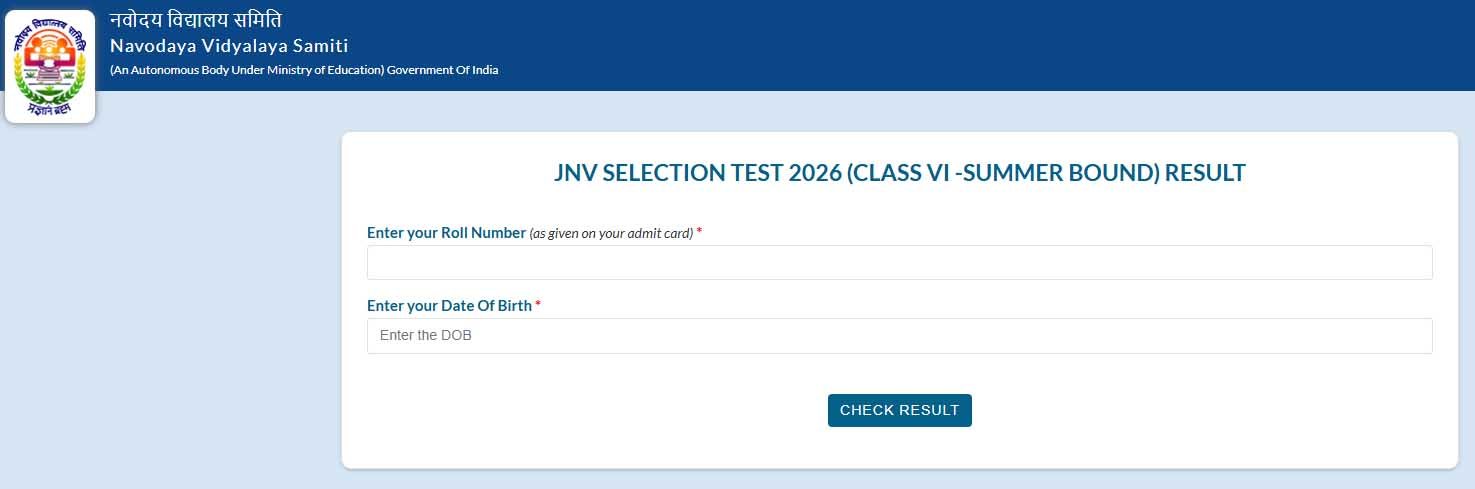
Task: Click the word RESULT in the heading
Action: click(x=1205, y=173)
